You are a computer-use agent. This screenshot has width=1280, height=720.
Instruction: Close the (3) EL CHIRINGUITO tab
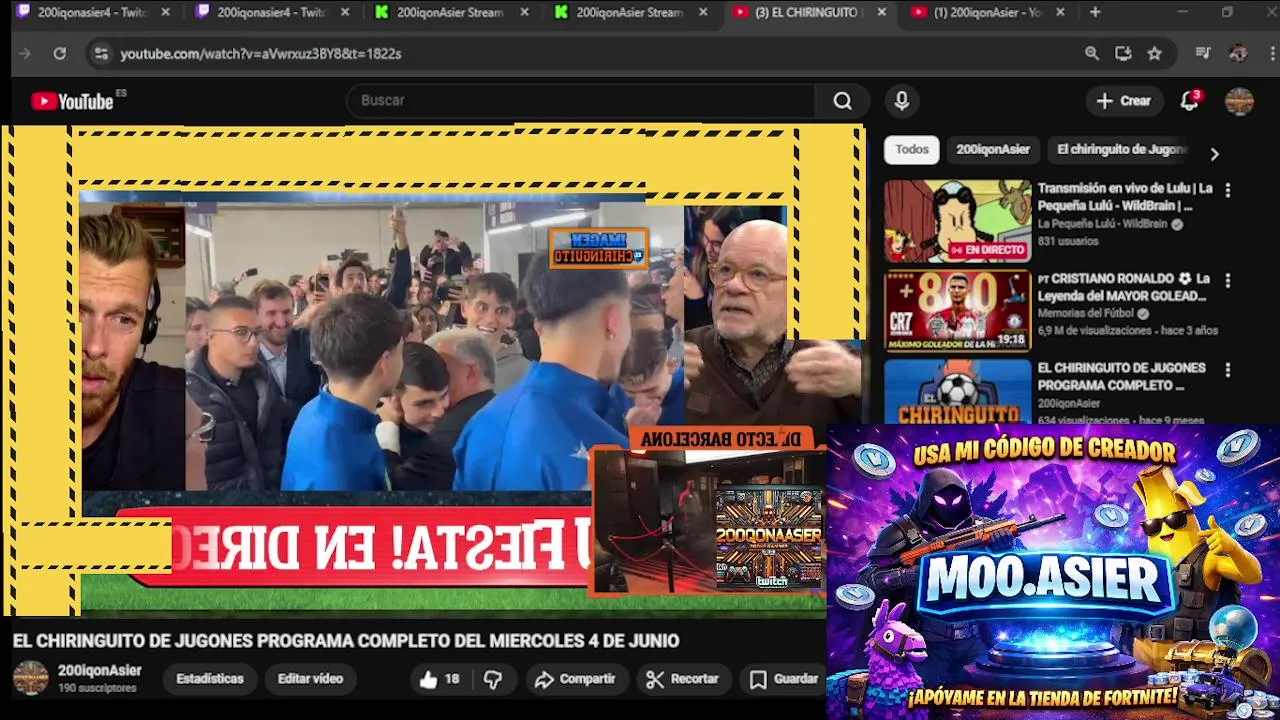coord(881,12)
